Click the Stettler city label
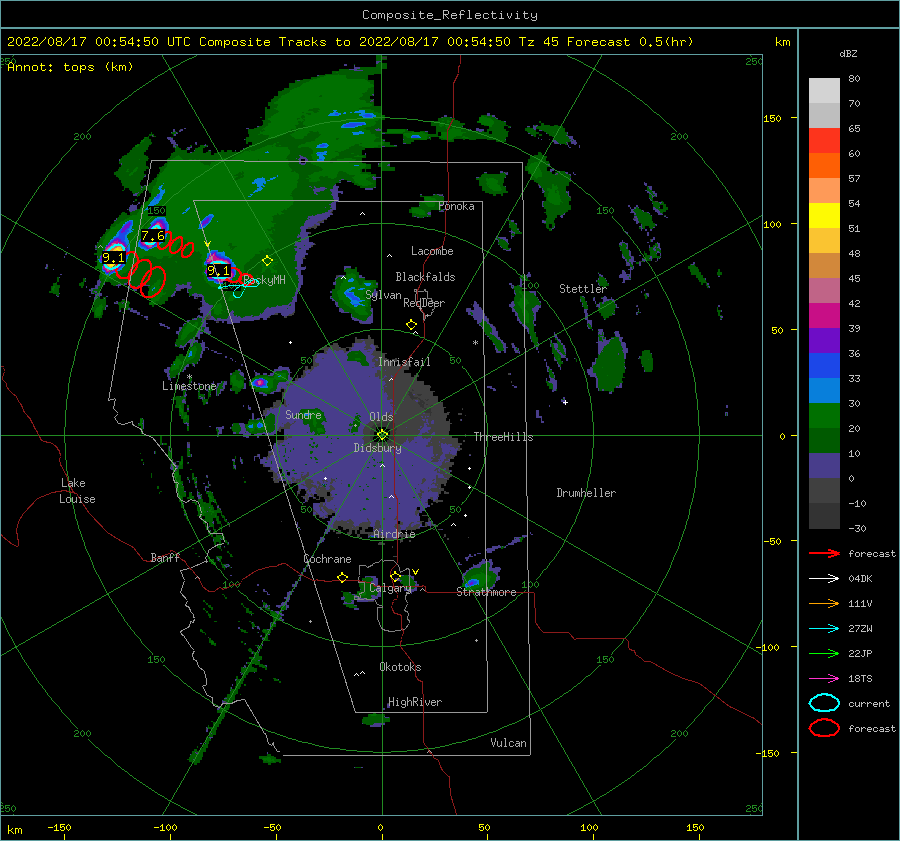 pos(583,289)
